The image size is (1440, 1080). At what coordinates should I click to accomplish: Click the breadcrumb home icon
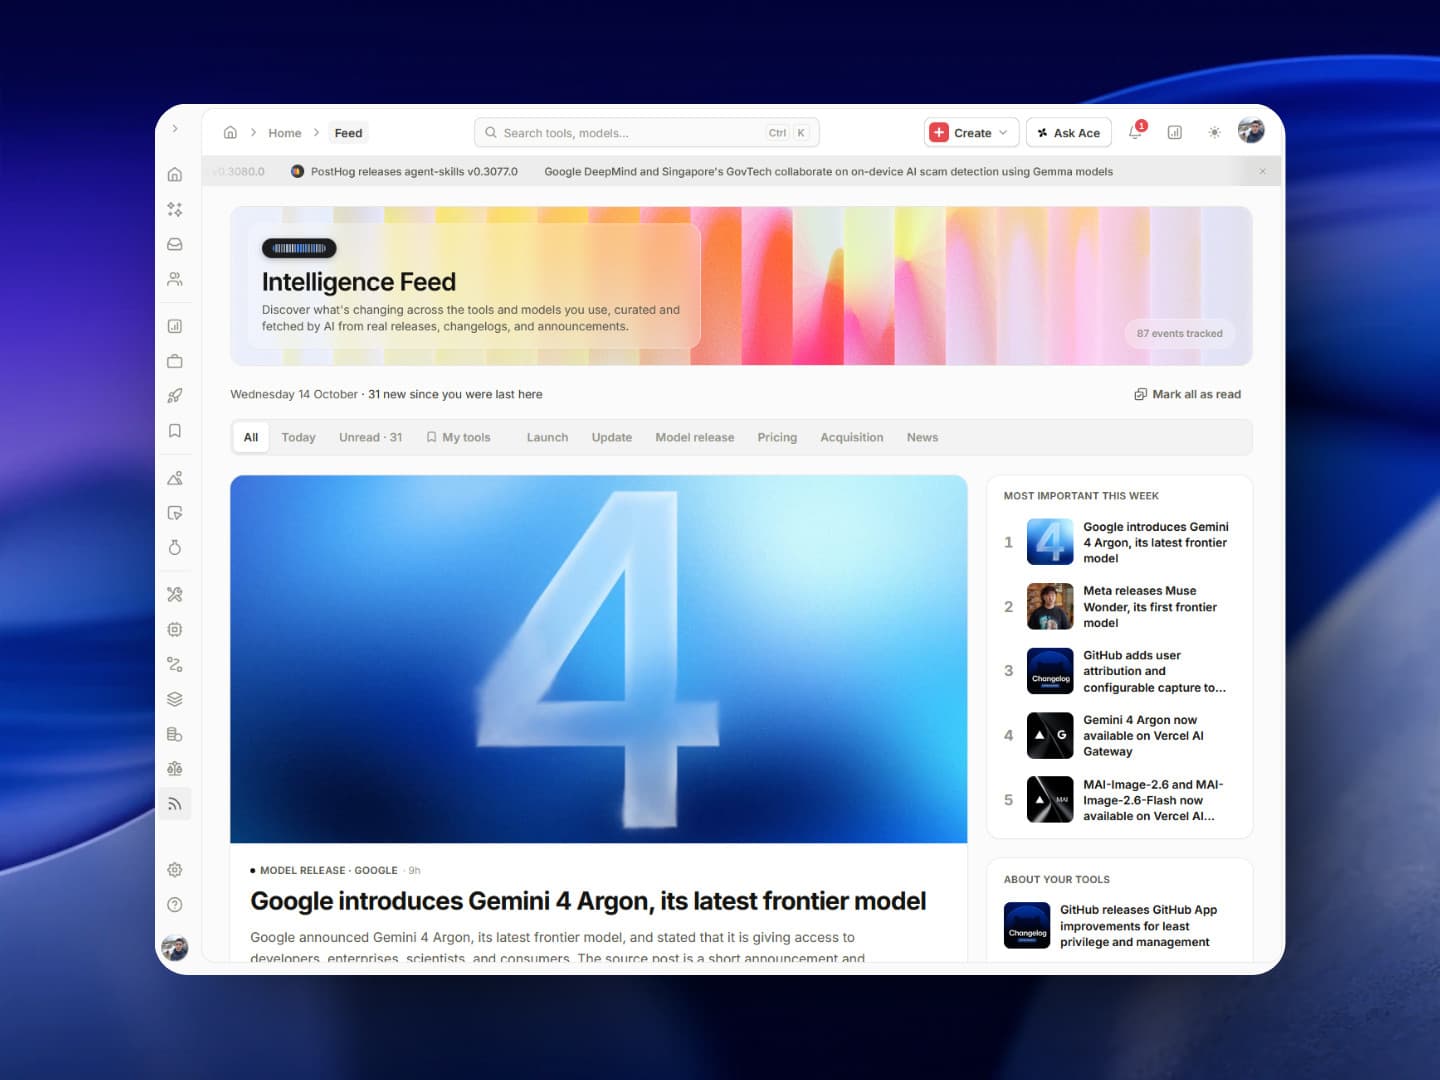pyautogui.click(x=230, y=132)
